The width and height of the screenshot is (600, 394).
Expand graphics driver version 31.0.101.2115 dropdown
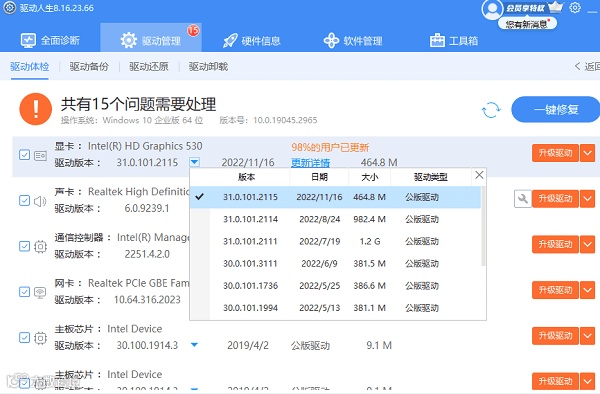[x=194, y=162]
